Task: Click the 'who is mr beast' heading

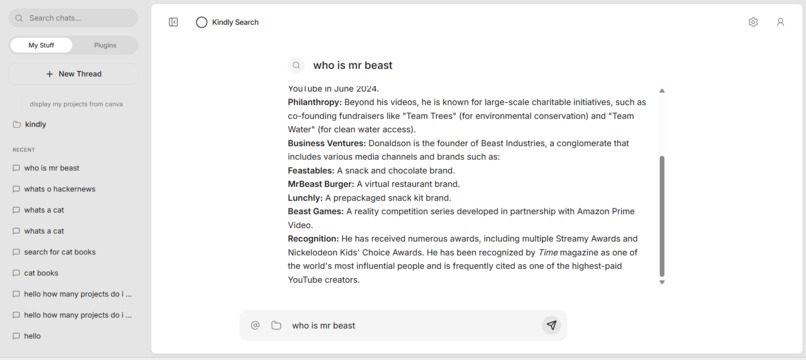Action: point(353,65)
